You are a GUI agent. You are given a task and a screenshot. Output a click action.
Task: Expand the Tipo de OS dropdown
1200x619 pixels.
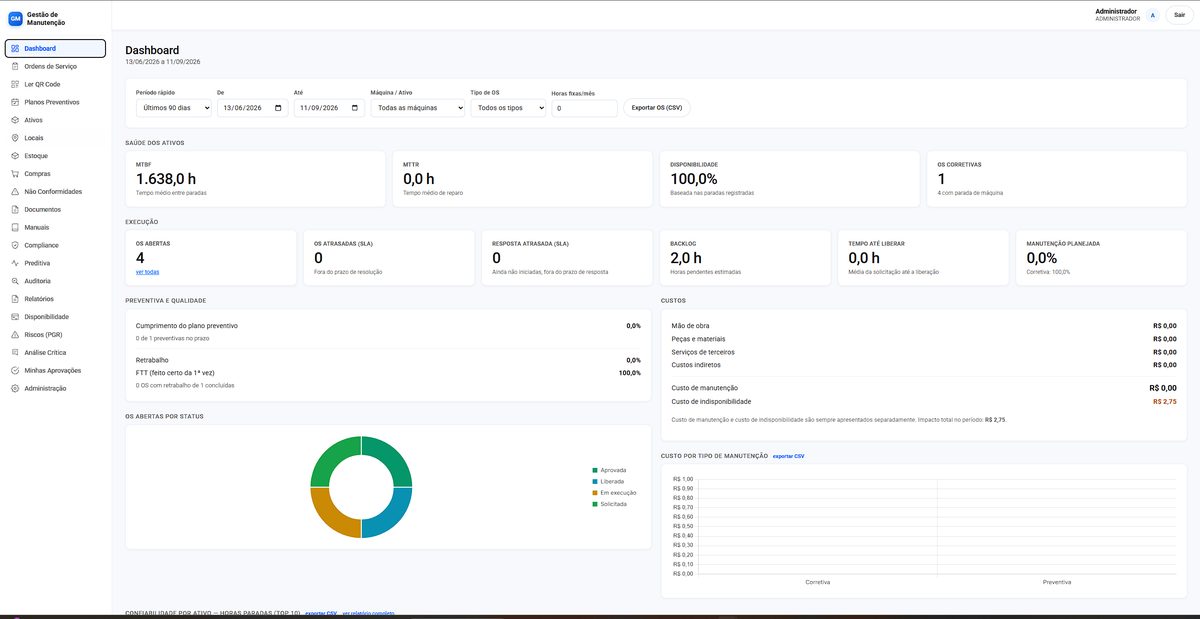pyautogui.click(x=508, y=108)
